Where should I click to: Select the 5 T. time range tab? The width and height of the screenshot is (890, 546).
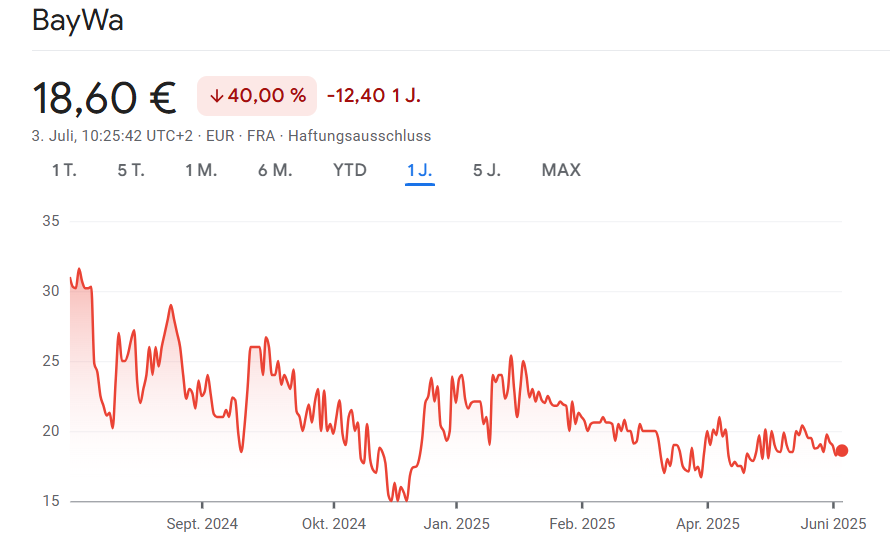(131, 170)
